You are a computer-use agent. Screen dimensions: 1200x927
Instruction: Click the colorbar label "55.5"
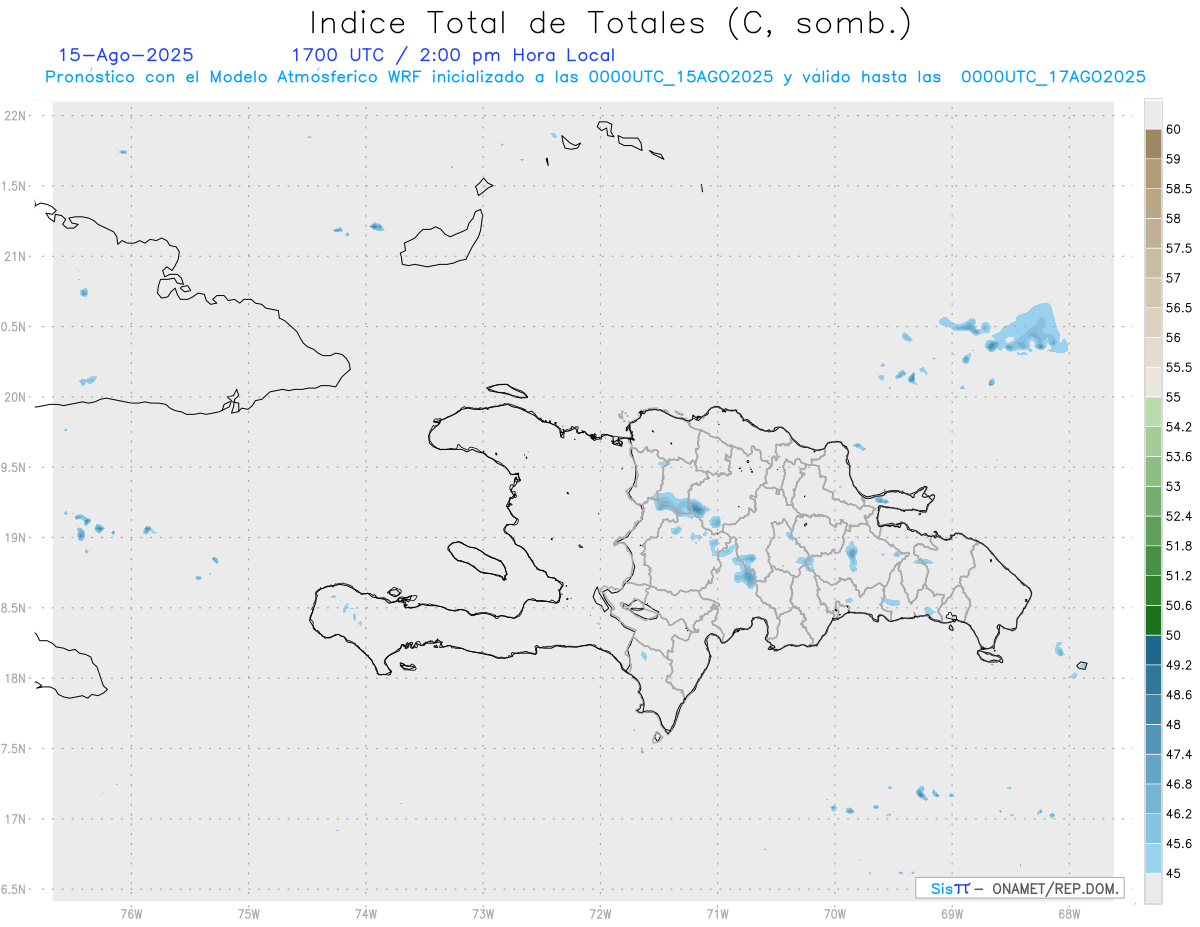coord(1178,367)
